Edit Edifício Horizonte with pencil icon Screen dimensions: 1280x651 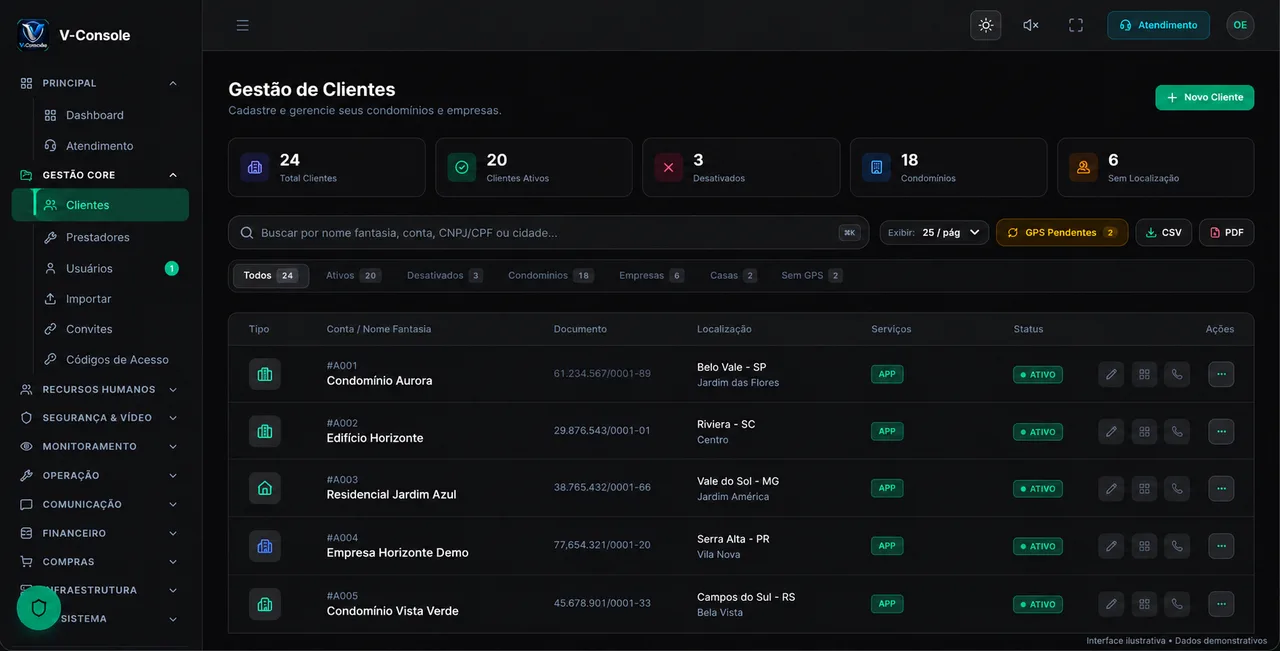point(1111,432)
